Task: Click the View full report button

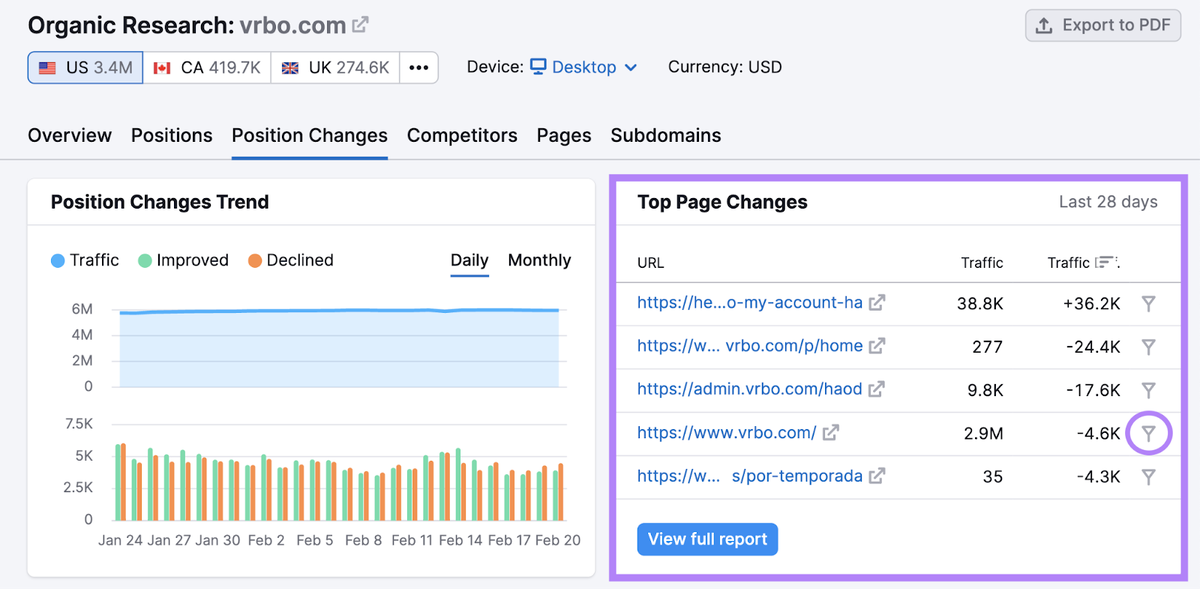Action: (707, 539)
